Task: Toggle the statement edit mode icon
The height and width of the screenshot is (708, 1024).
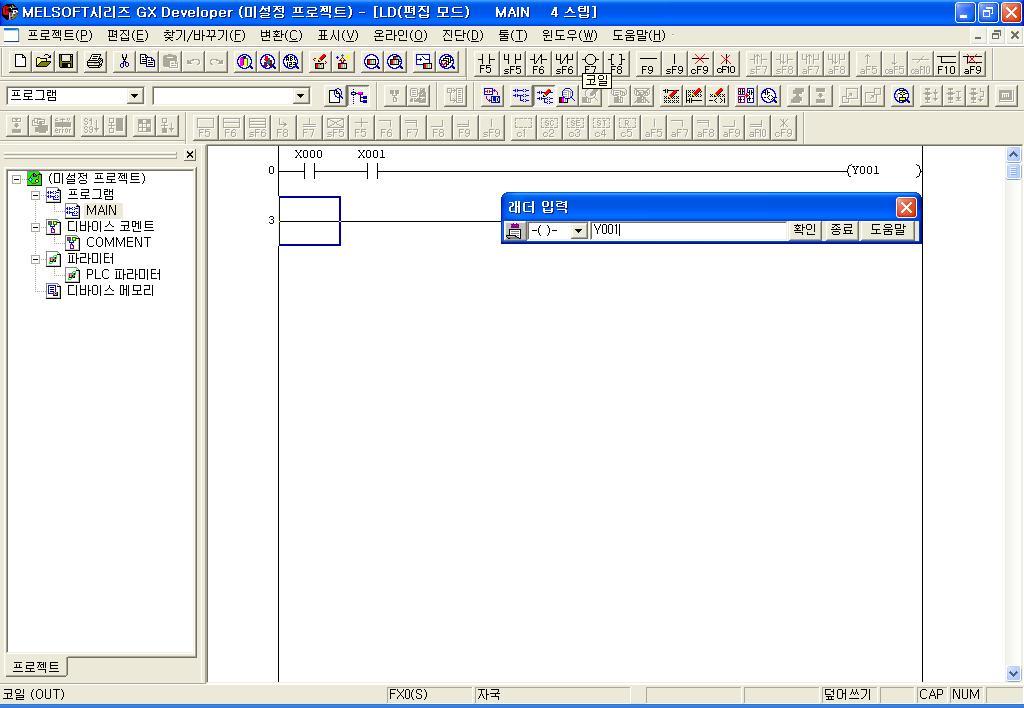Action: [694, 96]
